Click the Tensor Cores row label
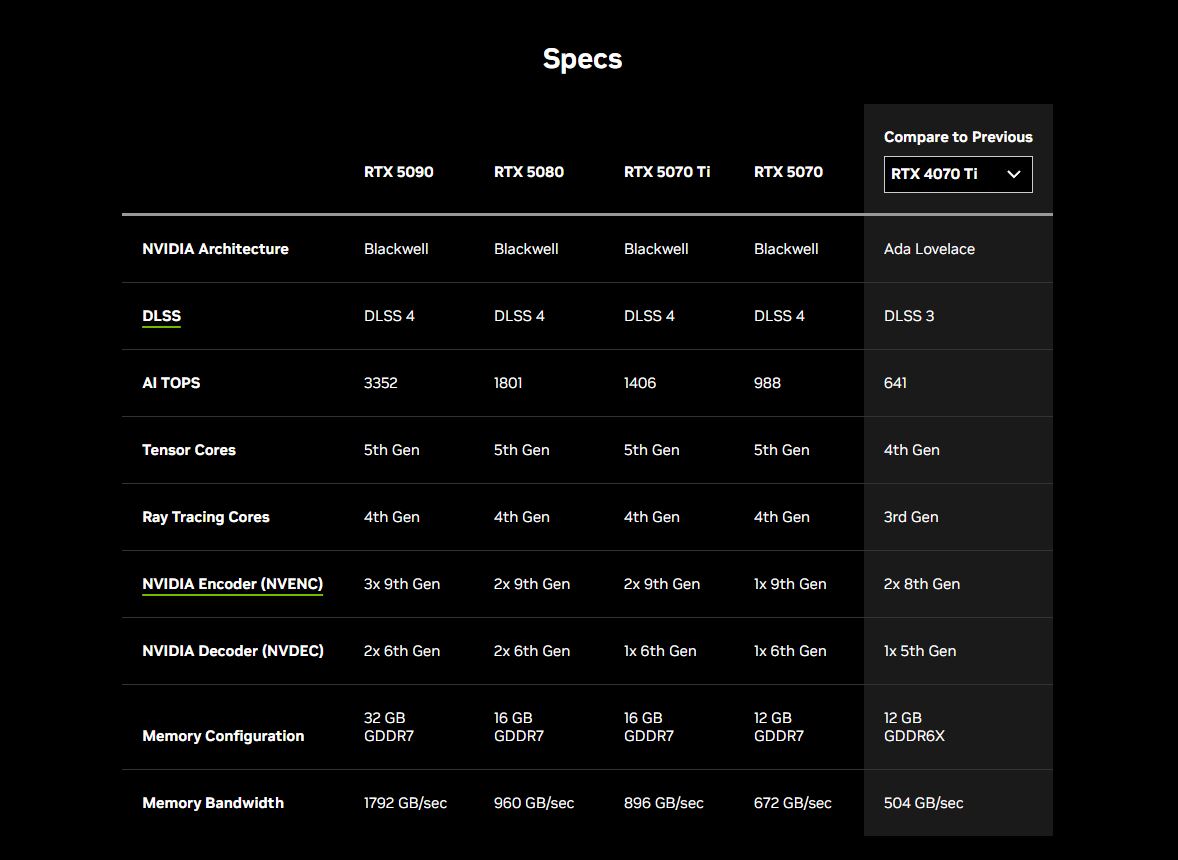1178x860 pixels. [189, 450]
